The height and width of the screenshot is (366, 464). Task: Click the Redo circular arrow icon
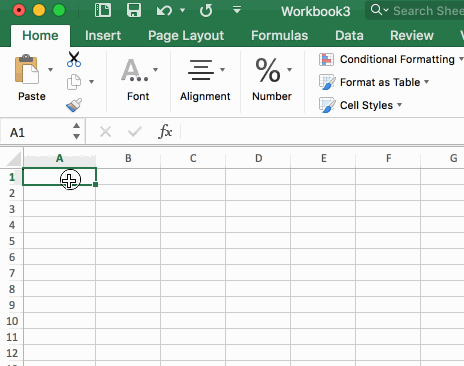[206, 10]
